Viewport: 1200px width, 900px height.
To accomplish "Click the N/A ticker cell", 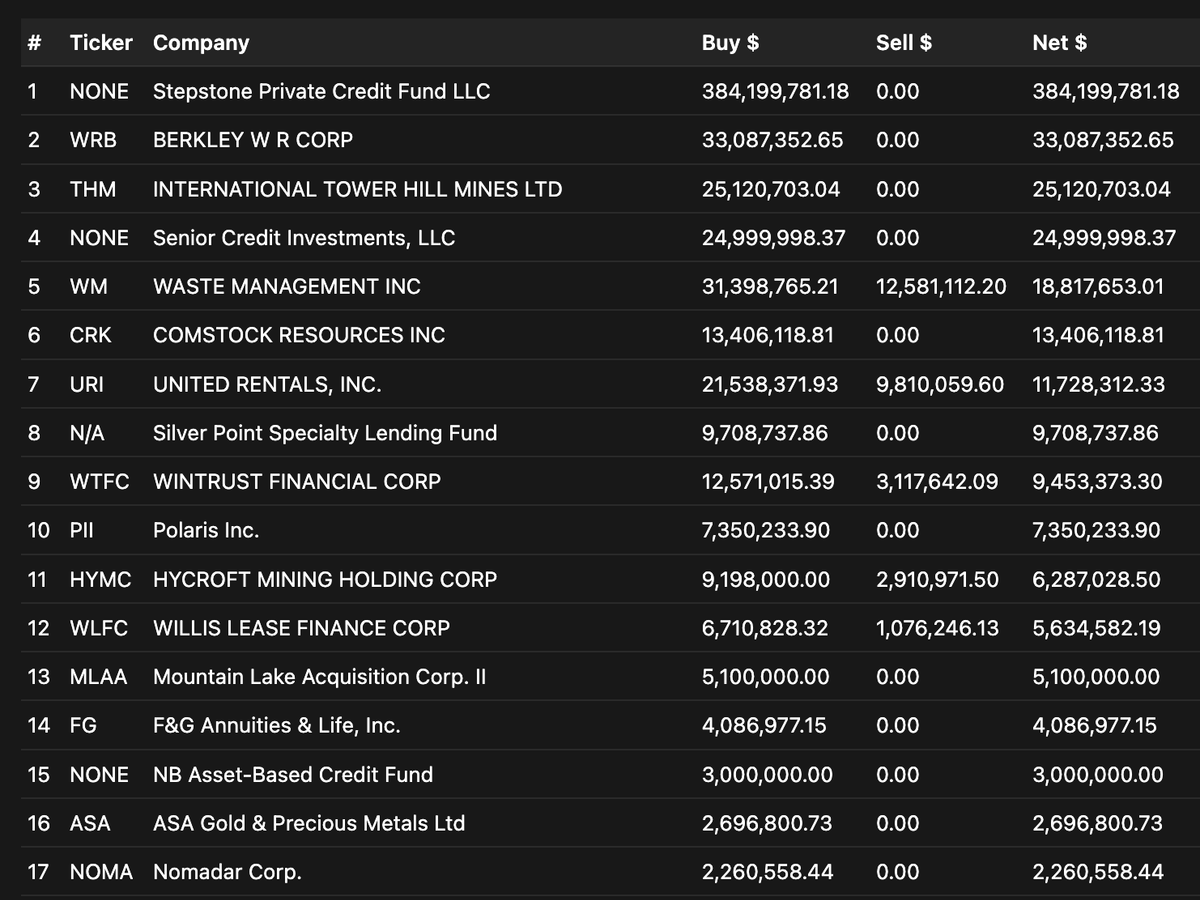I will tap(87, 433).
